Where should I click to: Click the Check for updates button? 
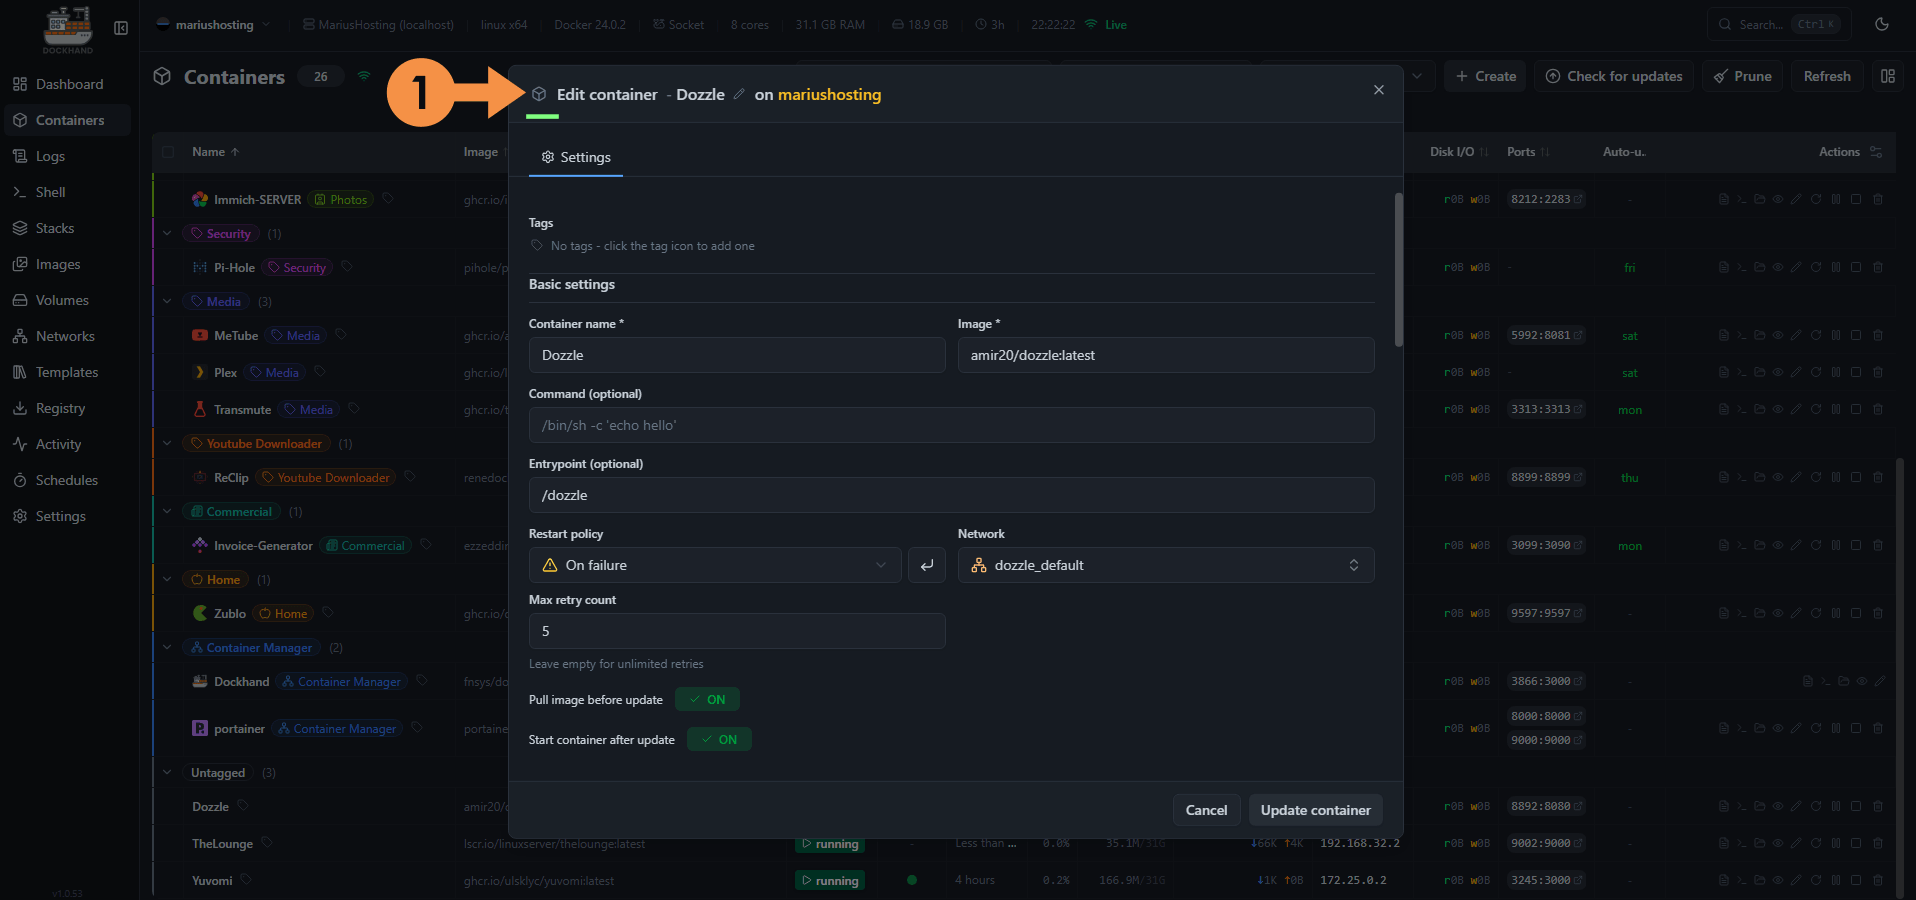[x=1613, y=76]
